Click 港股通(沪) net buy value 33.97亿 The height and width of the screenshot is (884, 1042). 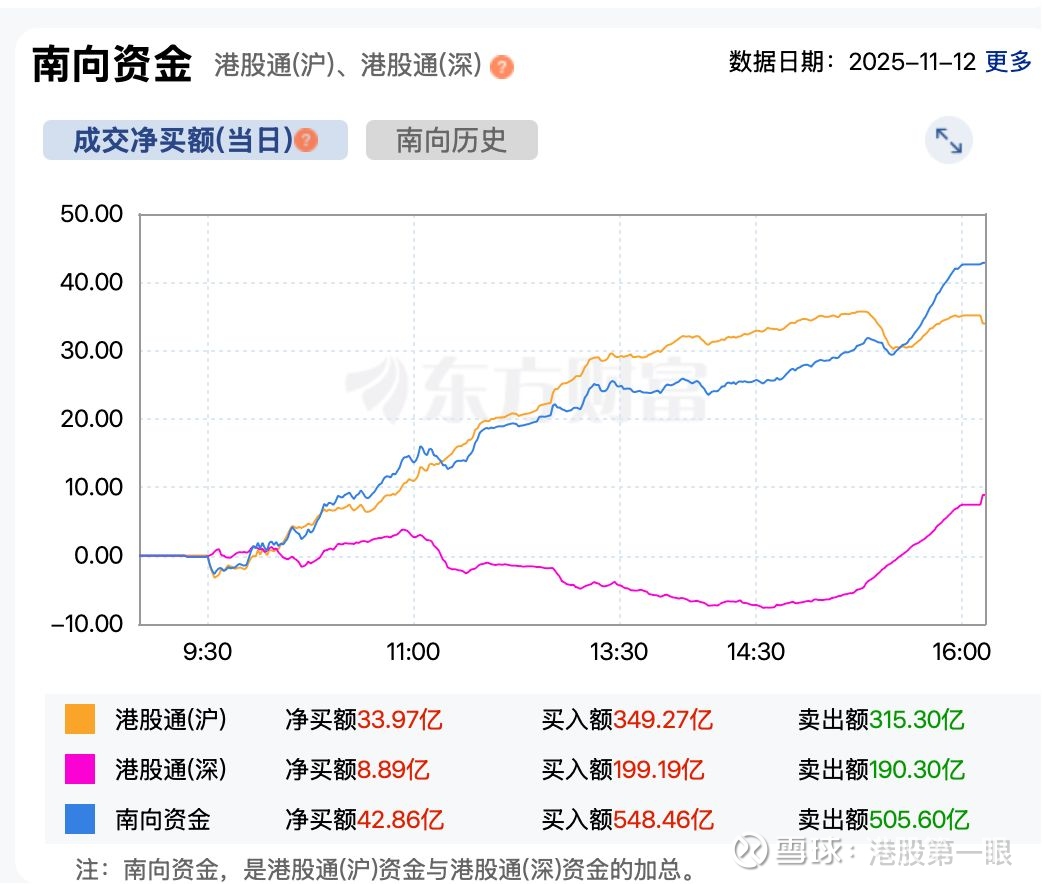(x=399, y=719)
